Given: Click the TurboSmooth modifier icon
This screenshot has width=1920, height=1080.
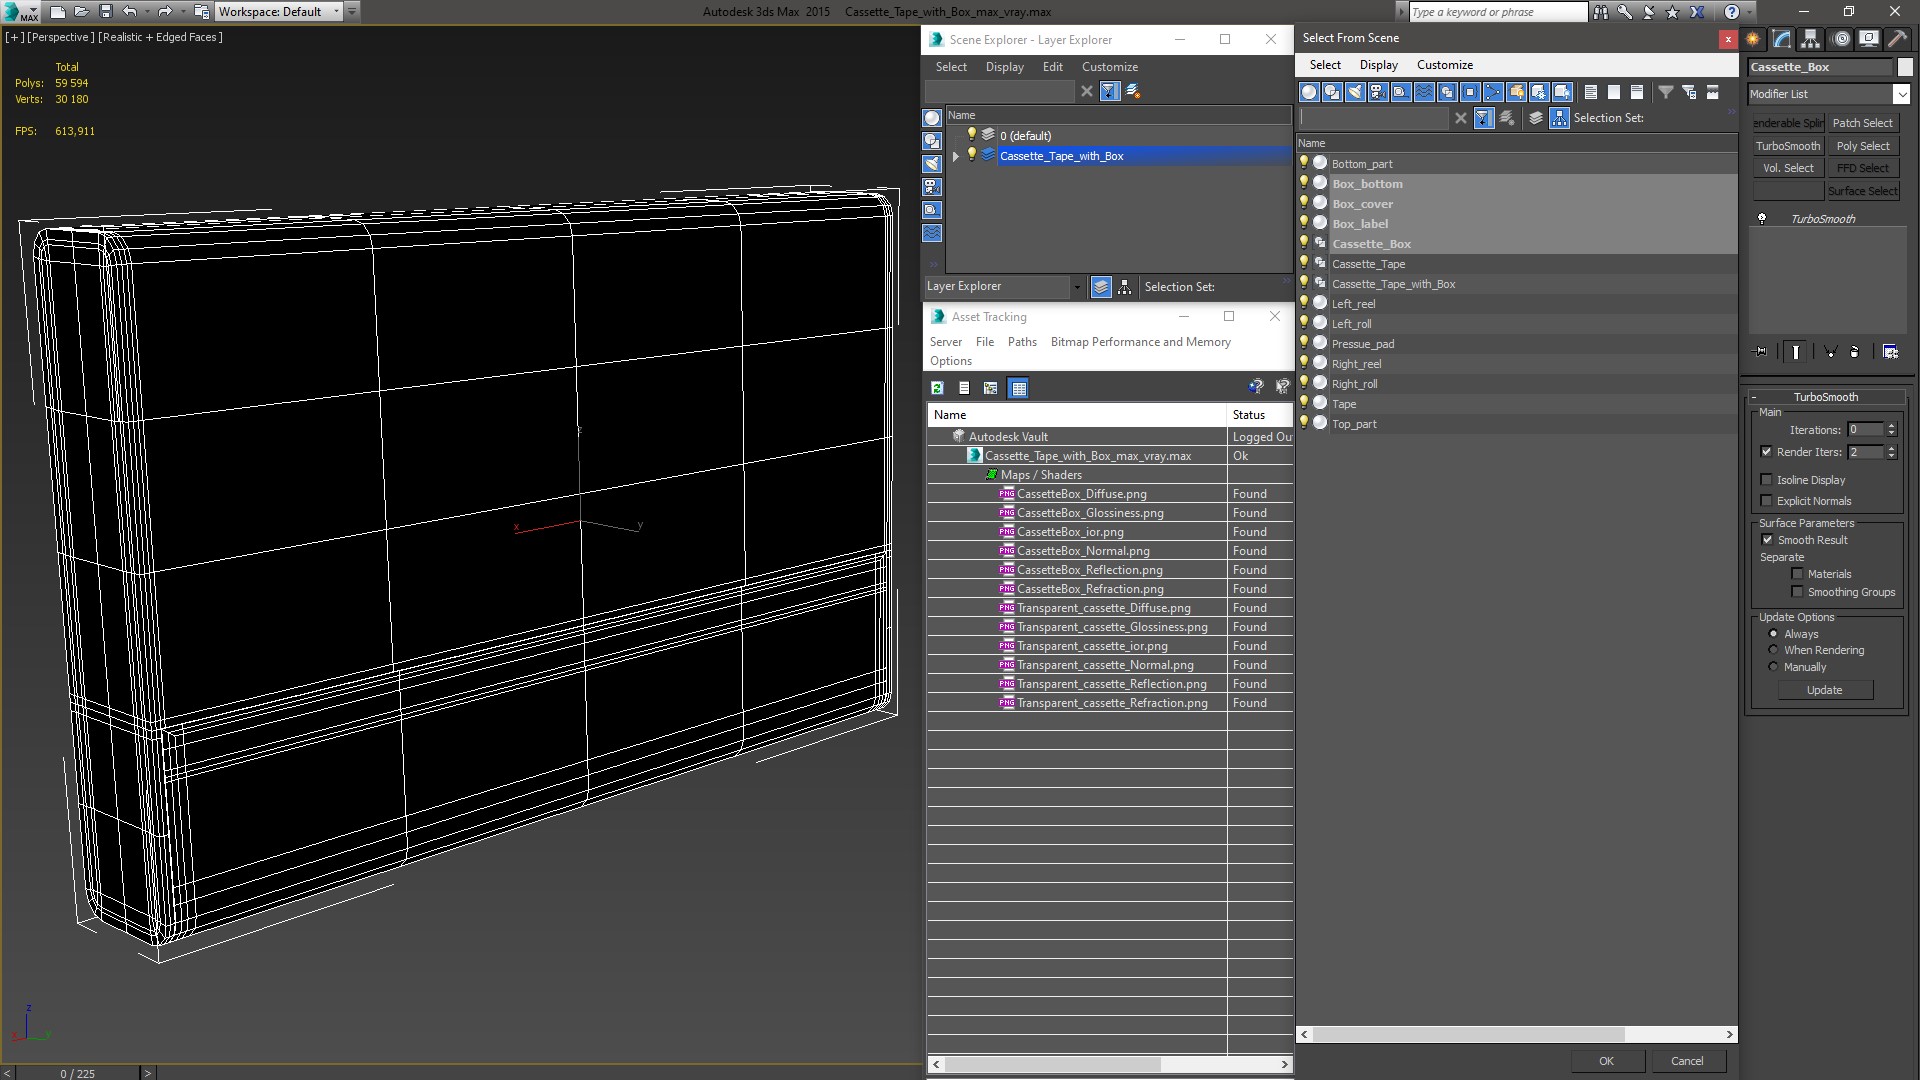Looking at the screenshot, I should pyautogui.click(x=1762, y=219).
